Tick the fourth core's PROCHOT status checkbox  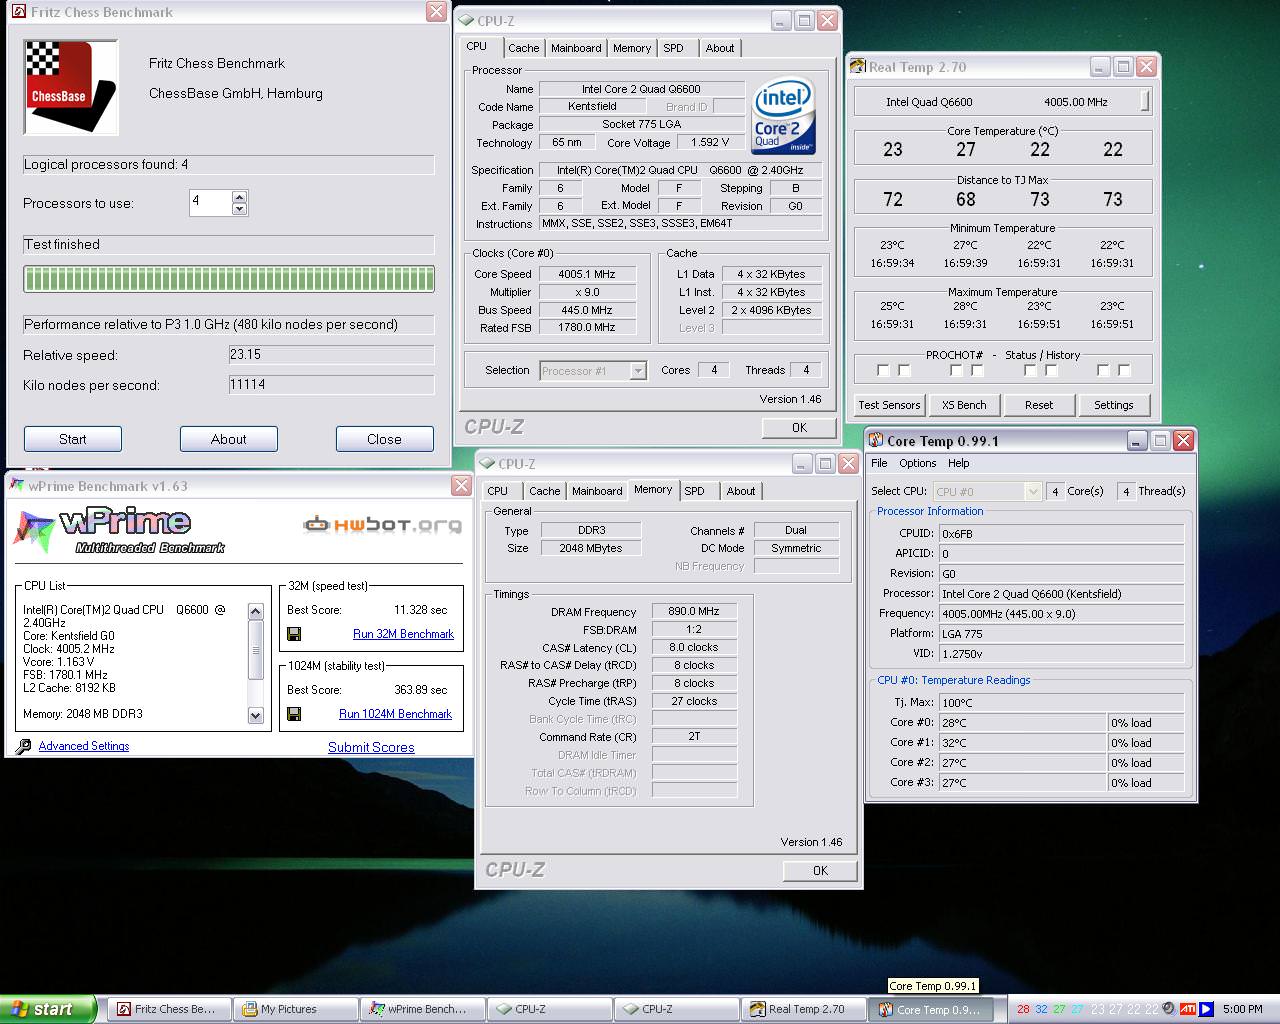pos(1103,370)
